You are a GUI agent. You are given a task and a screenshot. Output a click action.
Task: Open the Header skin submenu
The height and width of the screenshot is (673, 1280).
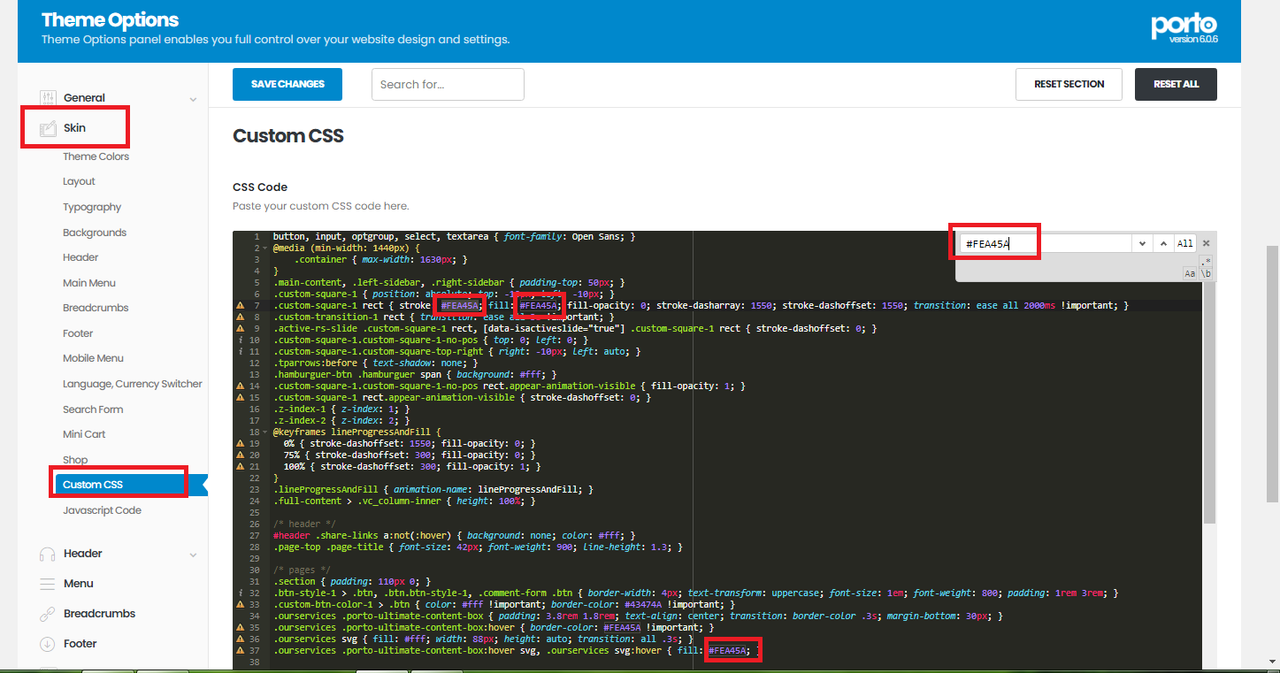tap(81, 258)
